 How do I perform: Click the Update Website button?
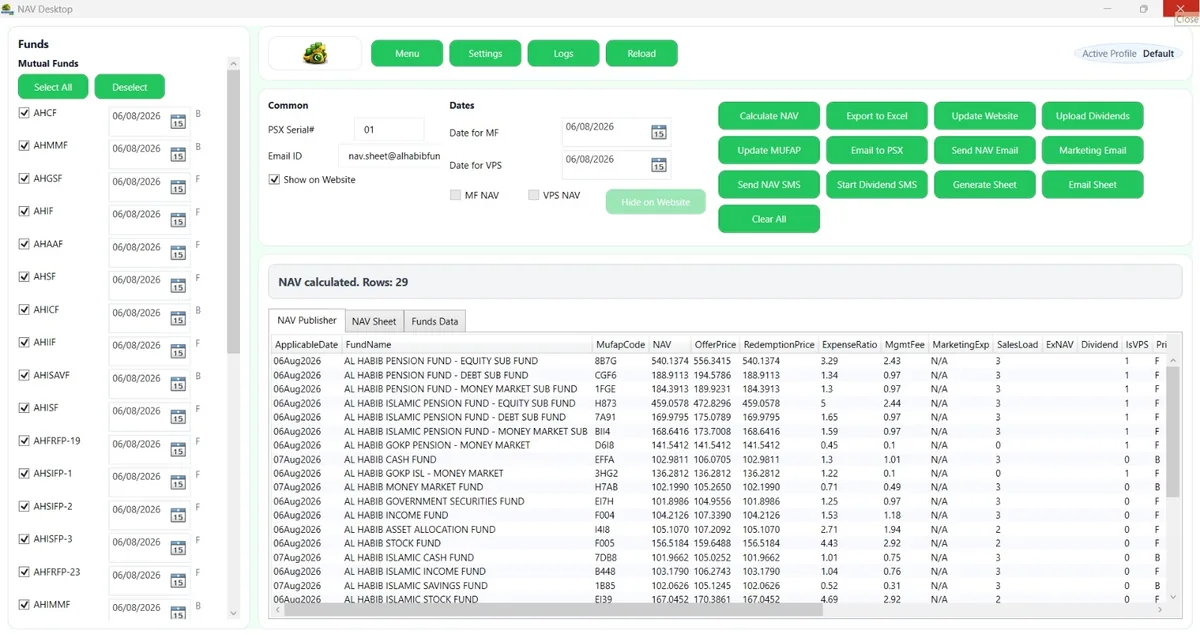(985, 116)
